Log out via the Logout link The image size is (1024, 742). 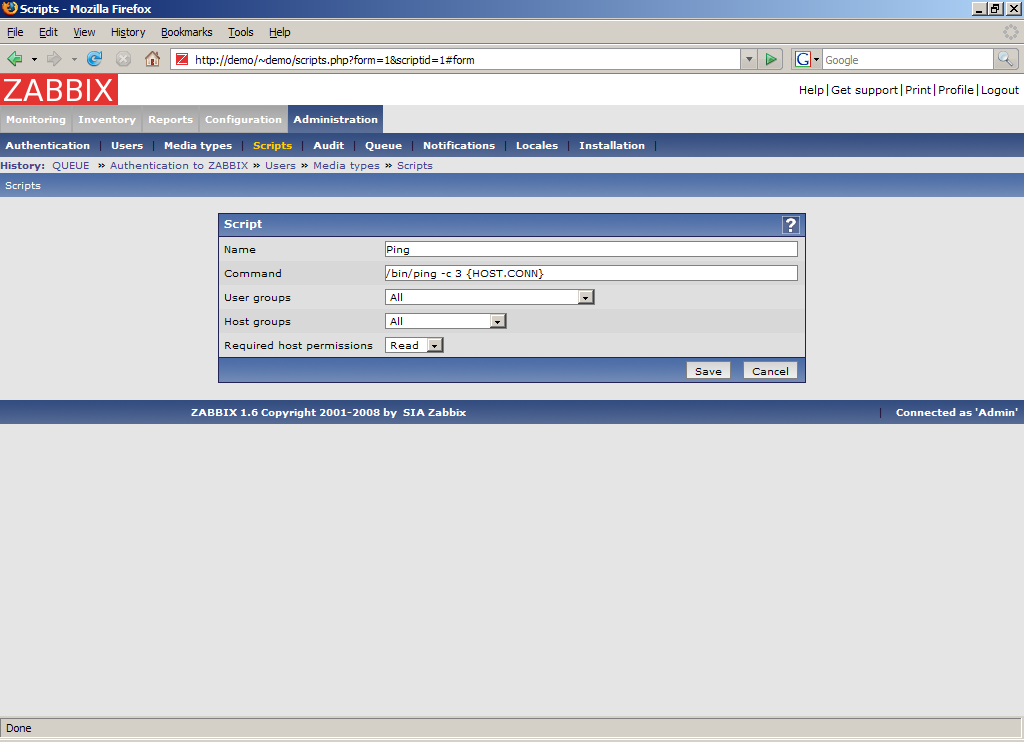(x=999, y=90)
